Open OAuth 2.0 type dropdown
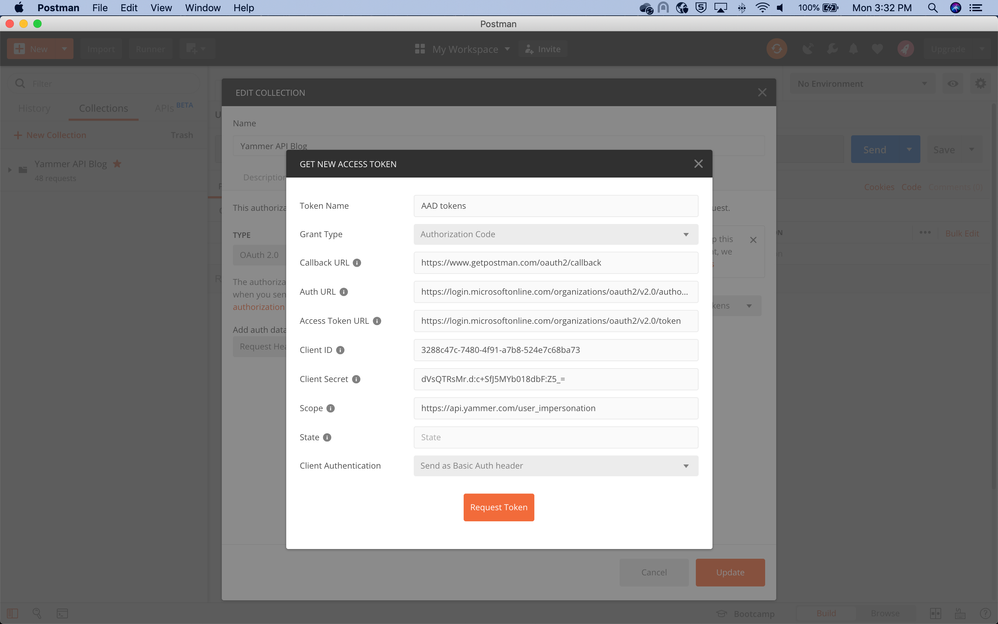 pyautogui.click(x=259, y=255)
